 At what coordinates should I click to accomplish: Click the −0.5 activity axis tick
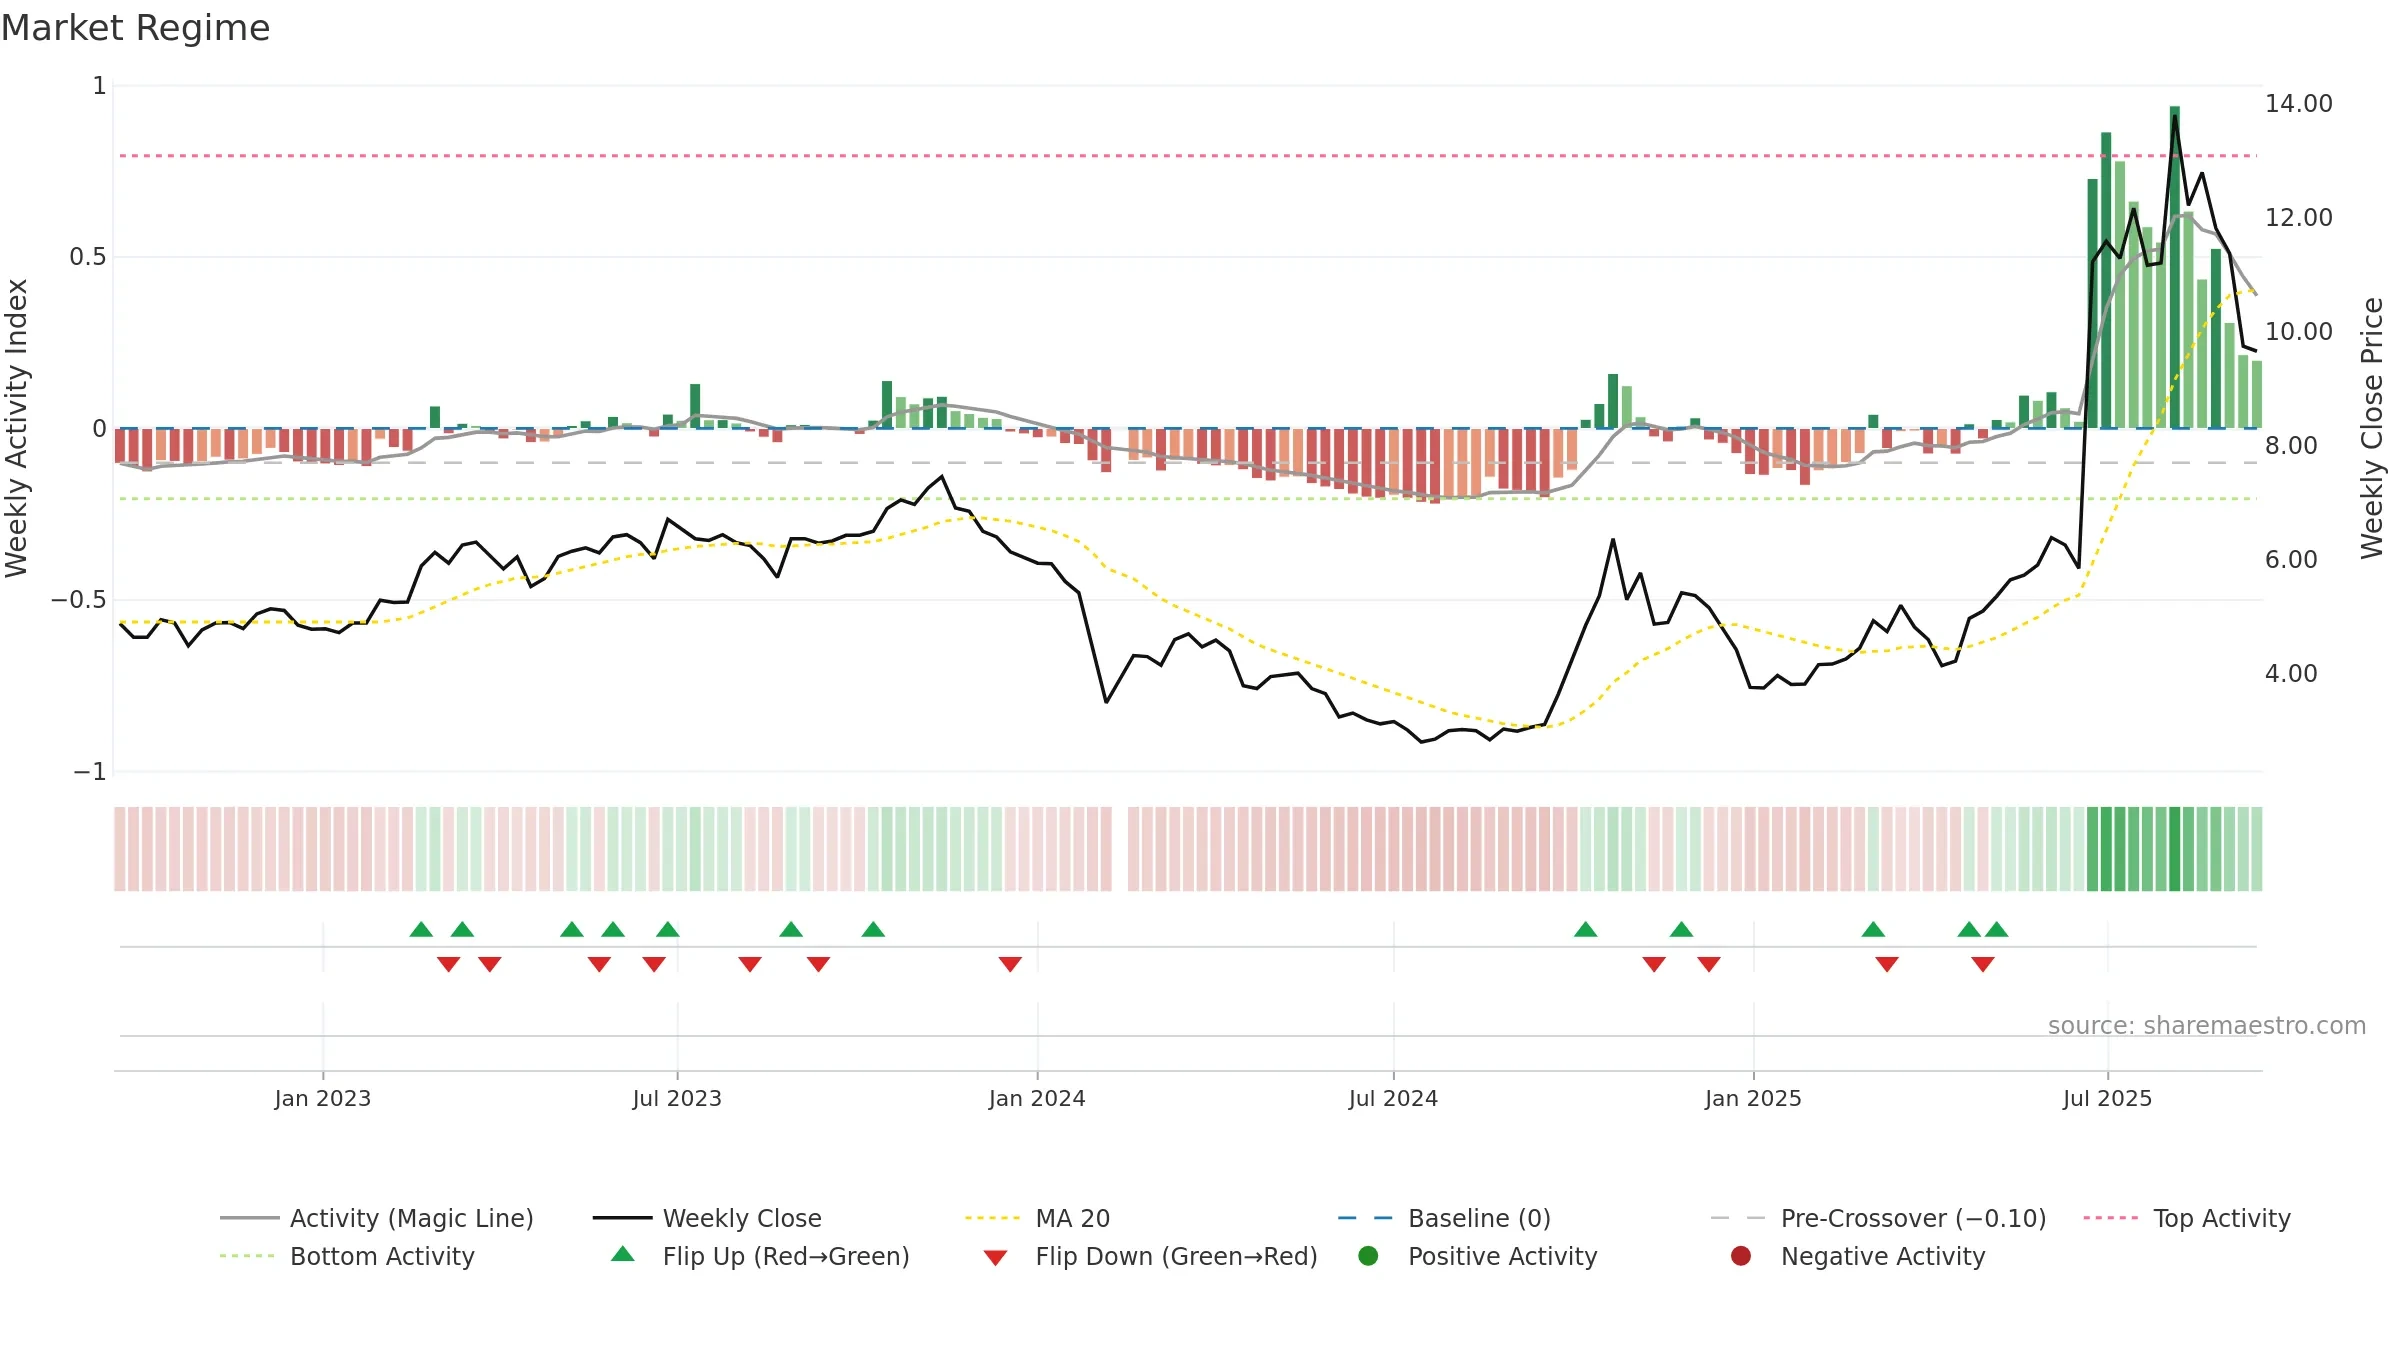click(x=78, y=600)
